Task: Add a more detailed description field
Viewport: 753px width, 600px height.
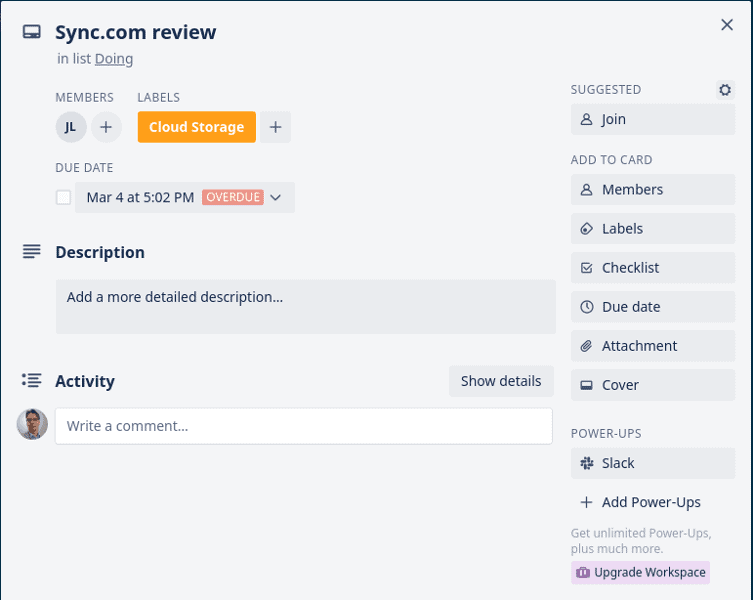Action: tap(306, 307)
